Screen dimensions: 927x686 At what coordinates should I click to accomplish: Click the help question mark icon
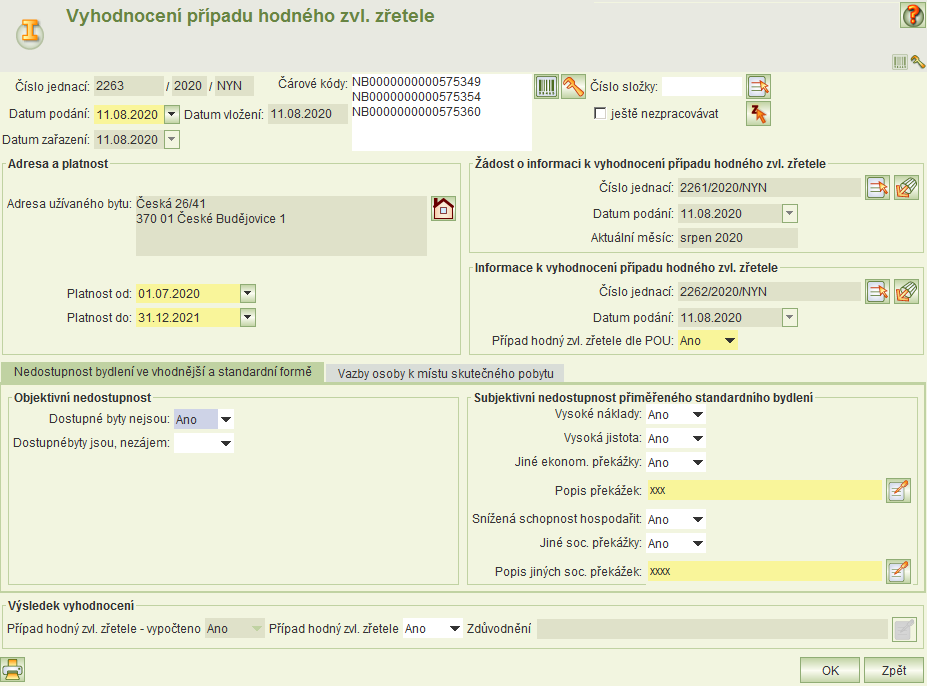coord(912,15)
